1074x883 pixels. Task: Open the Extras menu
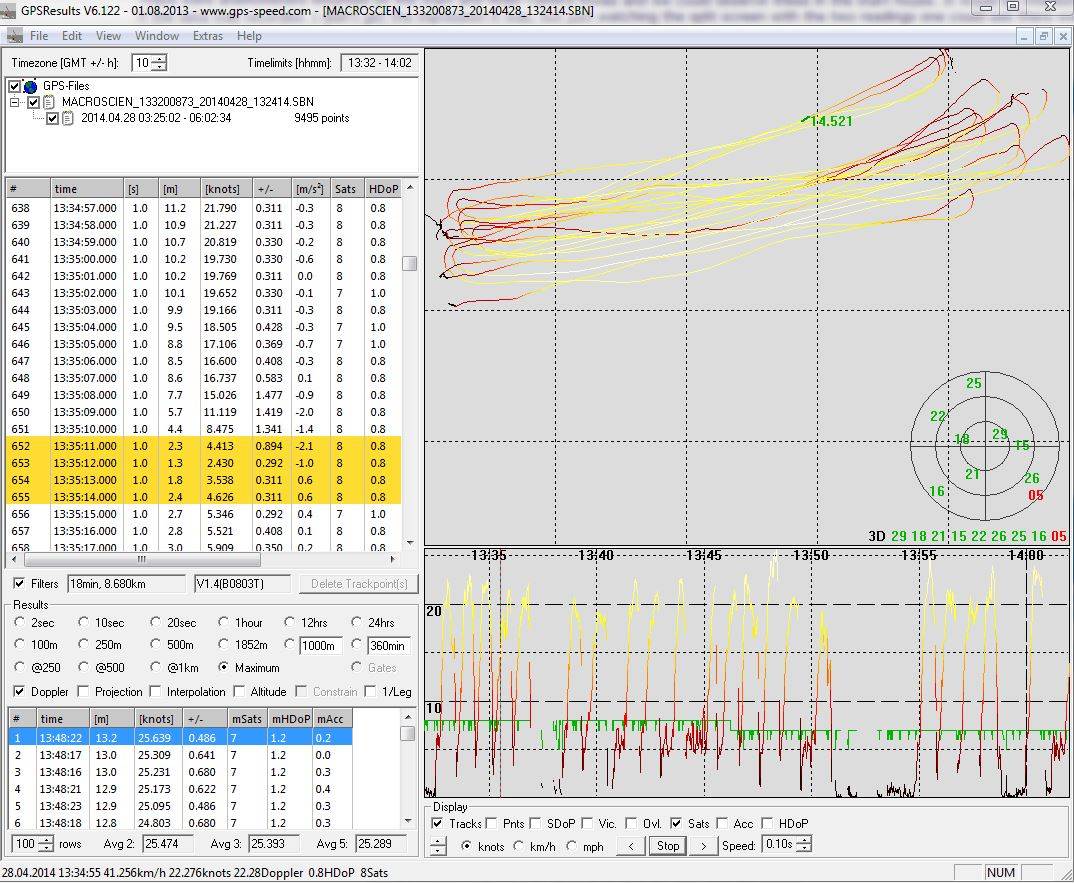pyautogui.click(x=208, y=36)
